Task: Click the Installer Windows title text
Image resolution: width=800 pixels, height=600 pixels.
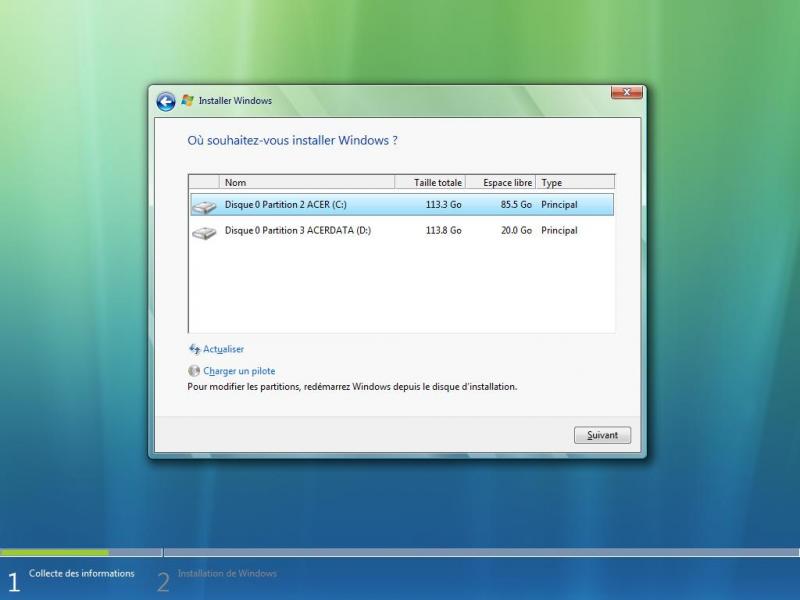Action: (x=235, y=101)
